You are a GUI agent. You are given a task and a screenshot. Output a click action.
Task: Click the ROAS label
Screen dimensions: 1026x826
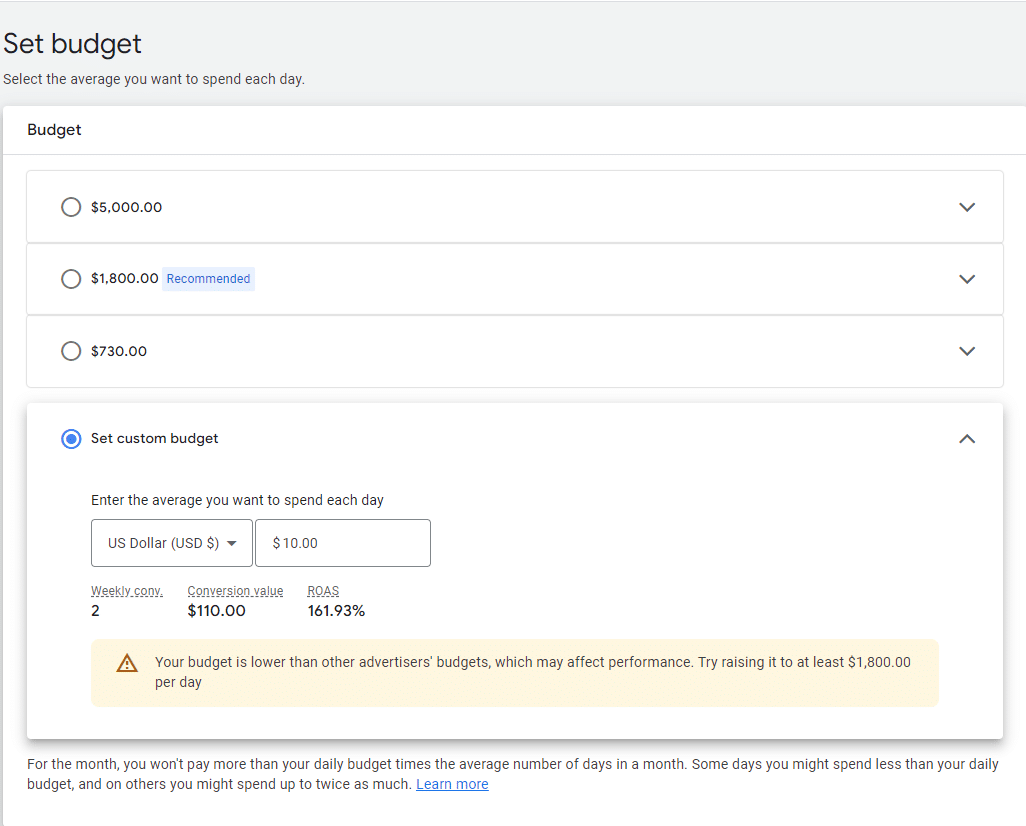[x=323, y=591]
